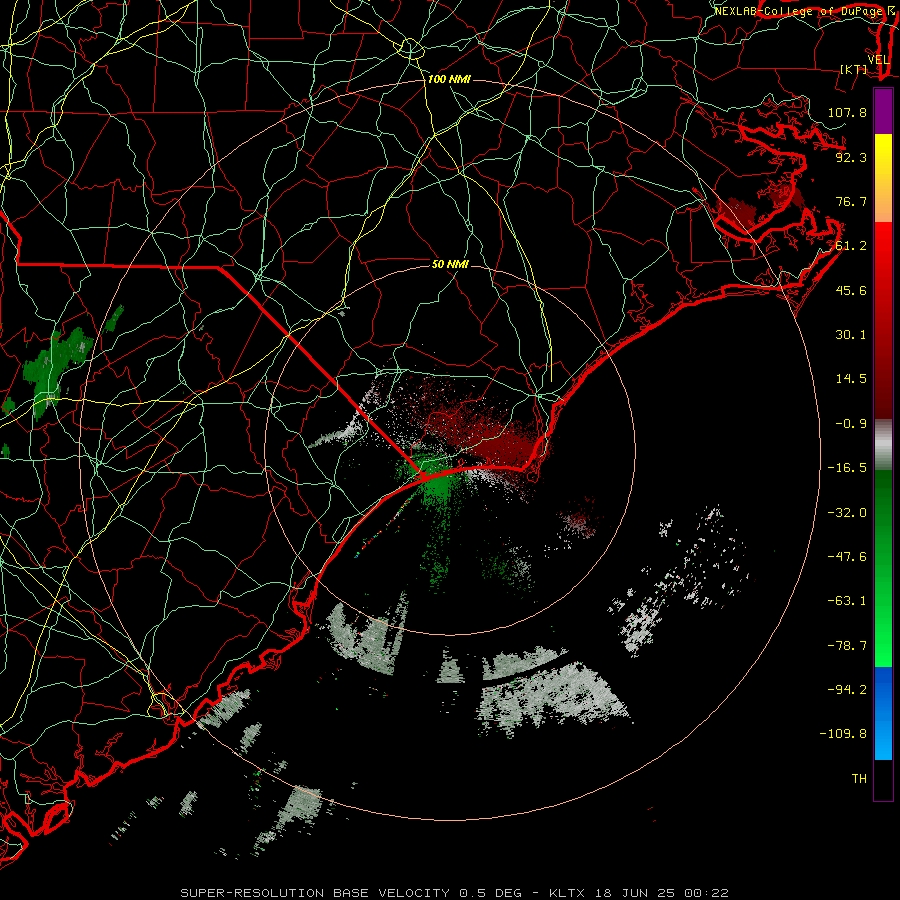Click the Super-Resolution Base Velocity caption
This screenshot has height=900, width=900.
[454, 893]
